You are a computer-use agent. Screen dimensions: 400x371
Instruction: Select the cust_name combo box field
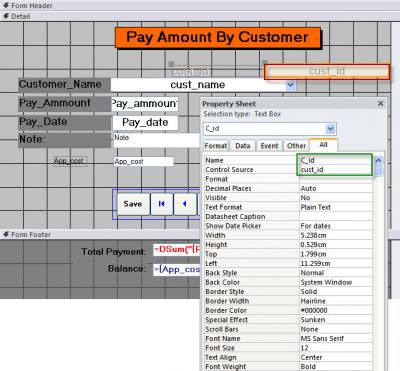tap(203, 85)
